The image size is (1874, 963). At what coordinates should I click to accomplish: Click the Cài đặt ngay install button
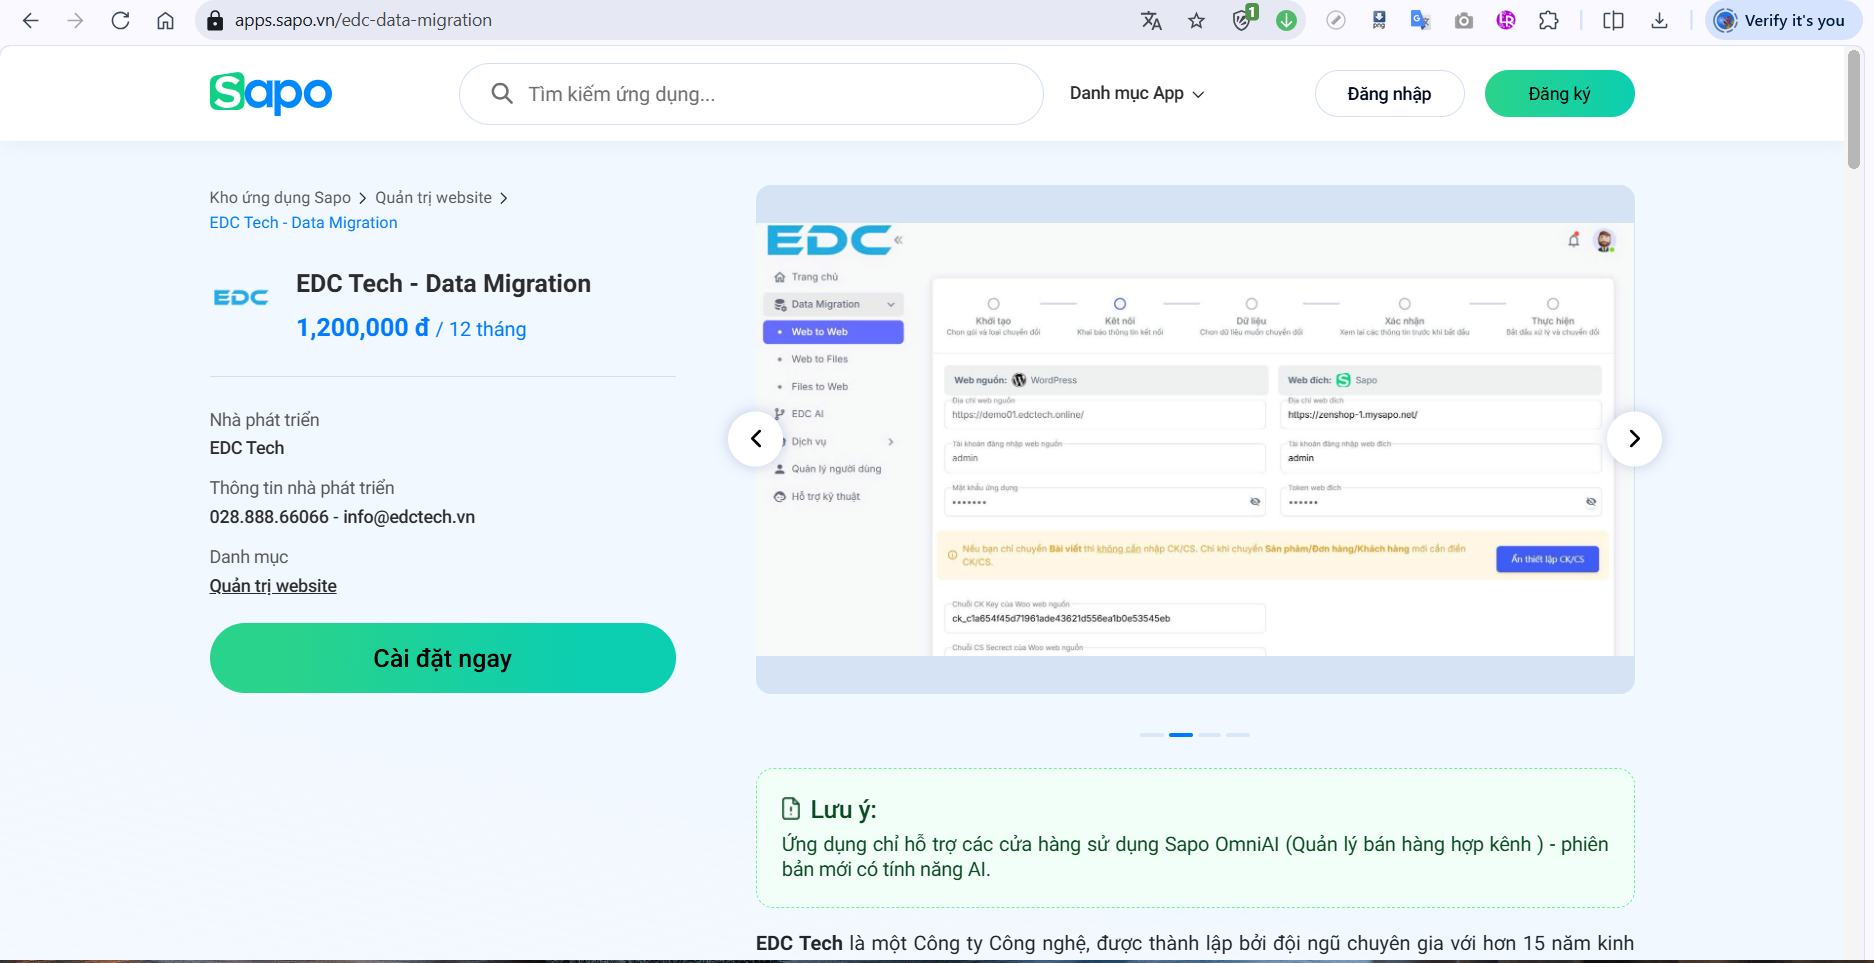coord(443,658)
